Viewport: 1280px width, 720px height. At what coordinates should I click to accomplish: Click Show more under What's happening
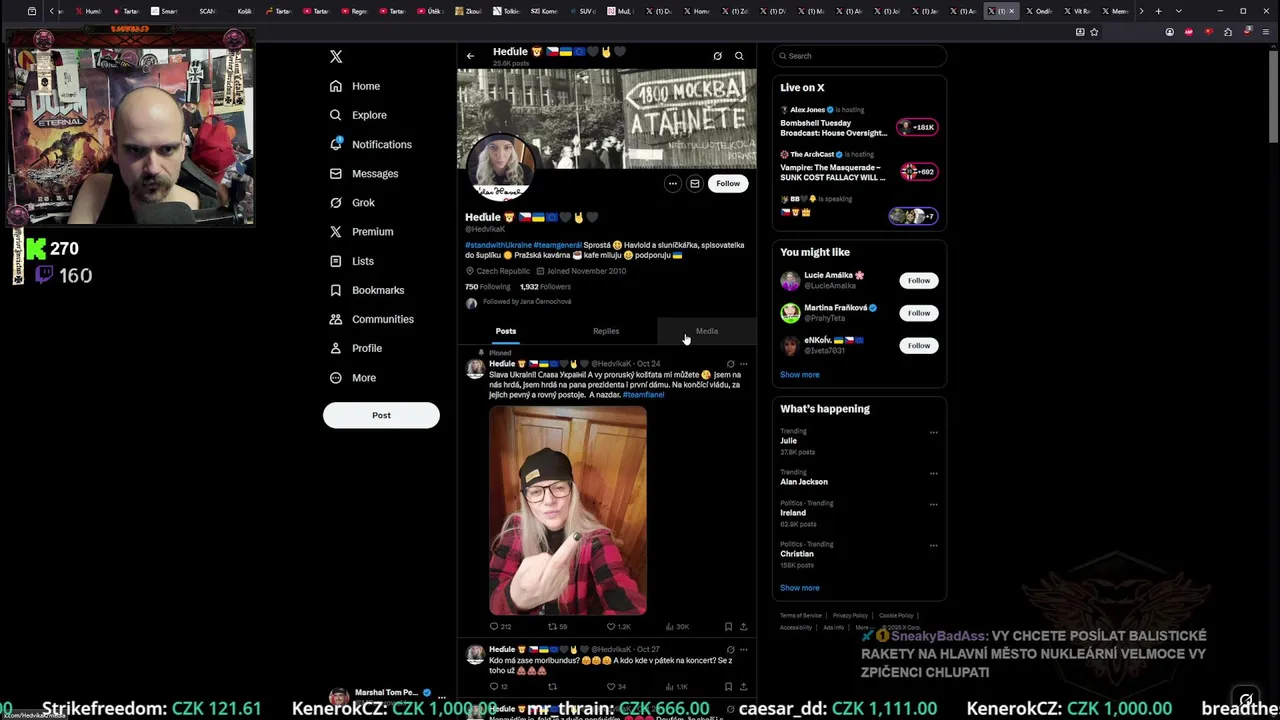[799, 588]
